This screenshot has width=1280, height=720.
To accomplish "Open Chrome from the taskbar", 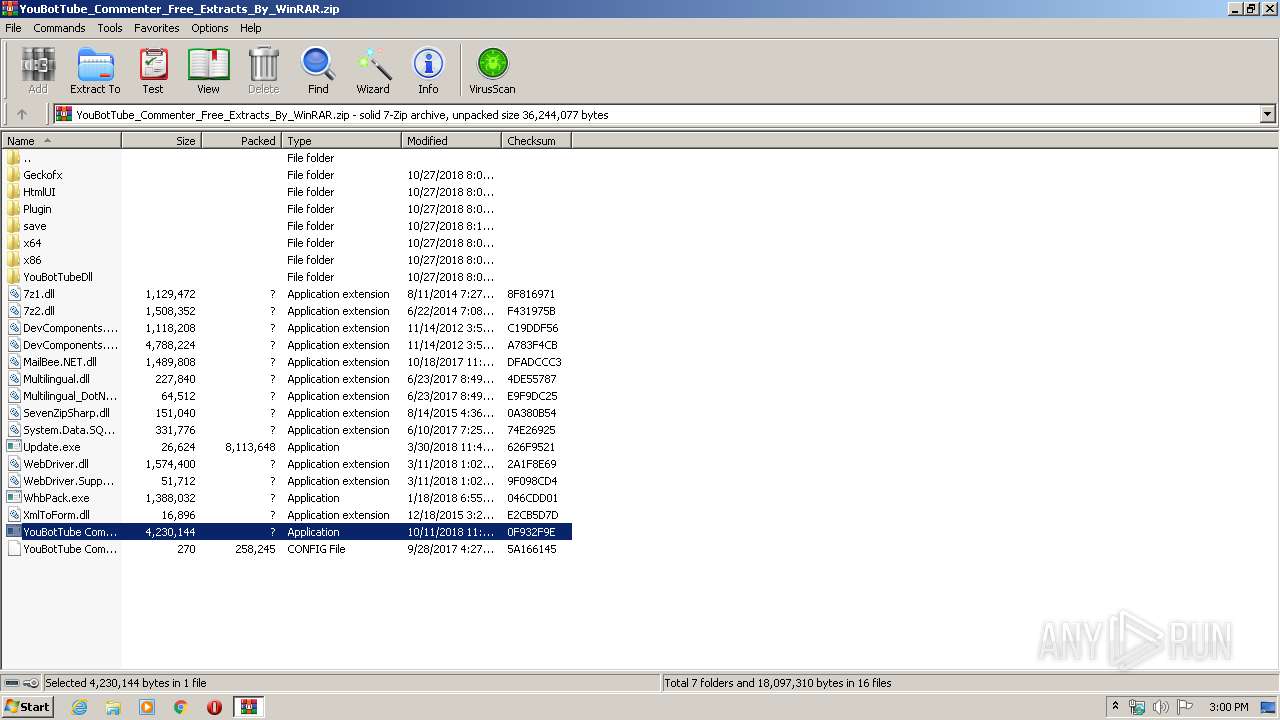I will [x=180, y=707].
